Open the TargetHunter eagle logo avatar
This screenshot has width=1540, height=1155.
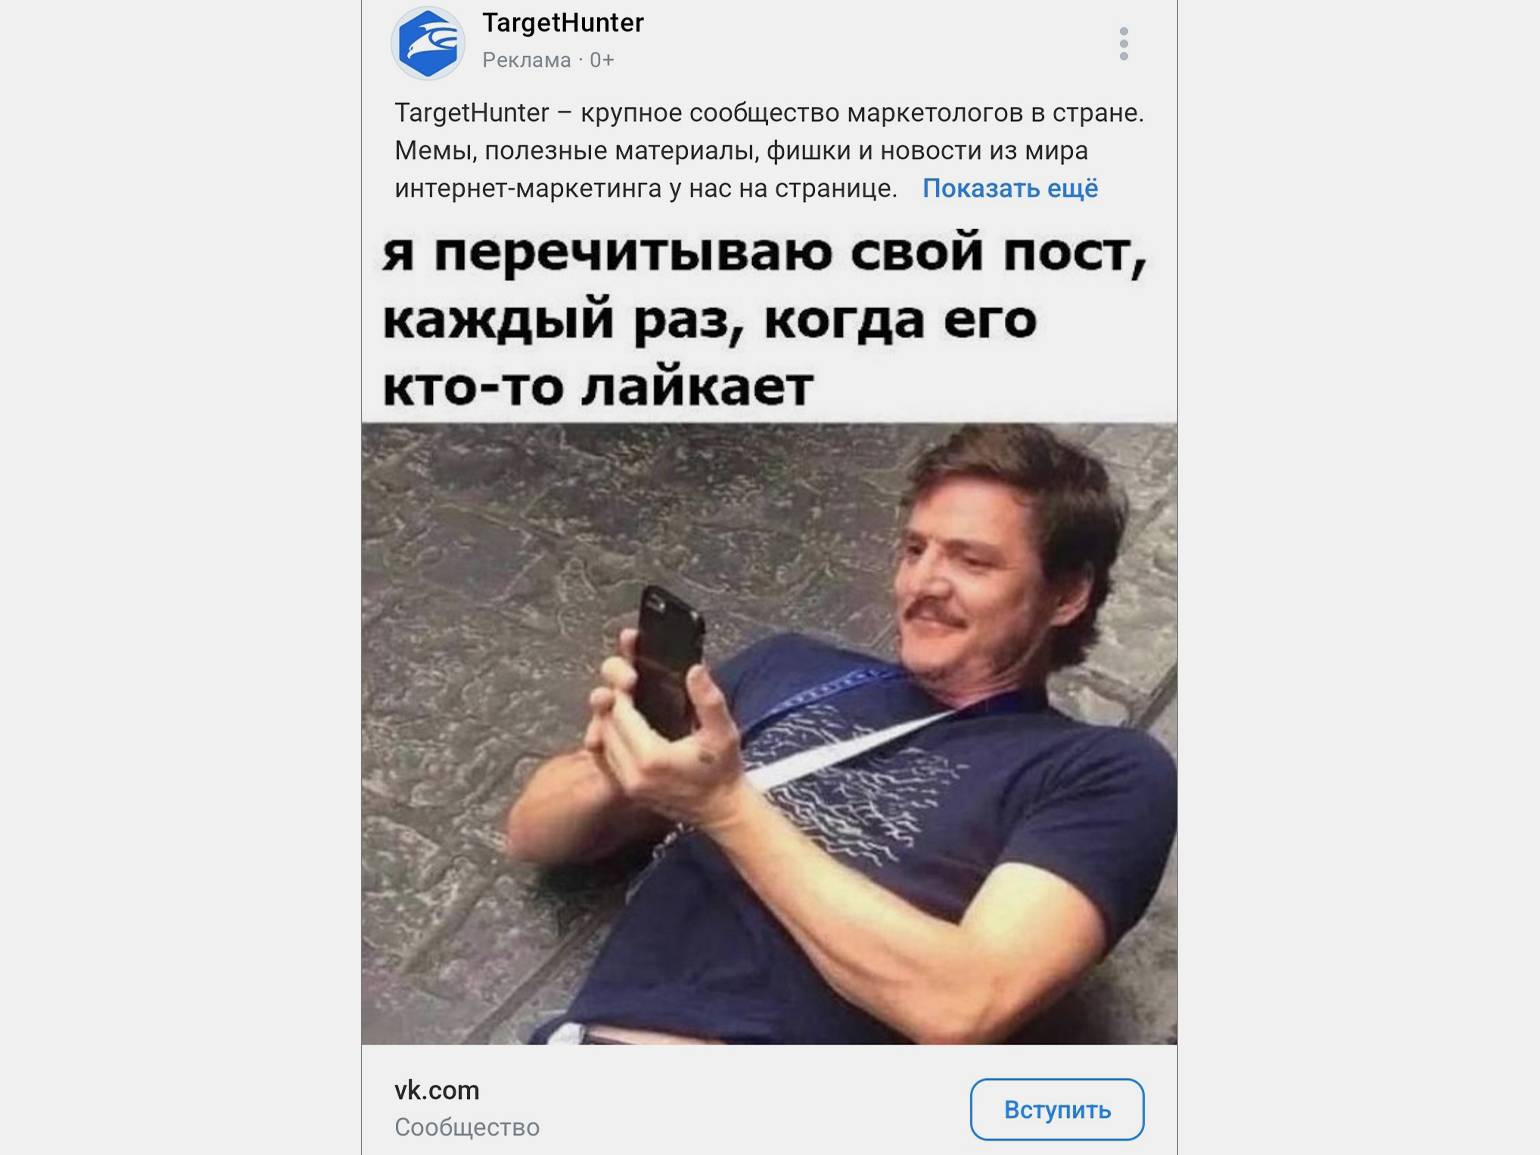(x=428, y=43)
